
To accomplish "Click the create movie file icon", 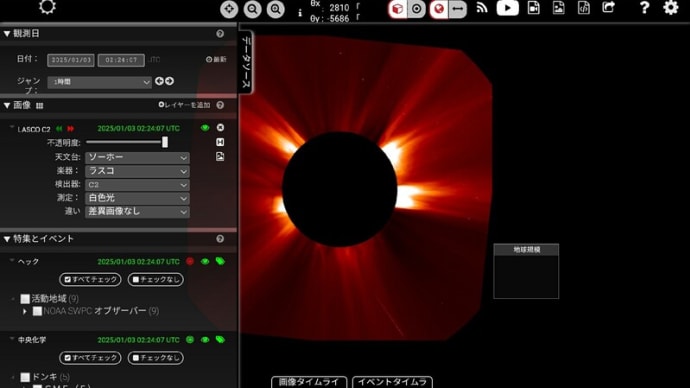I will pyautogui.click(x=533, y=7).
